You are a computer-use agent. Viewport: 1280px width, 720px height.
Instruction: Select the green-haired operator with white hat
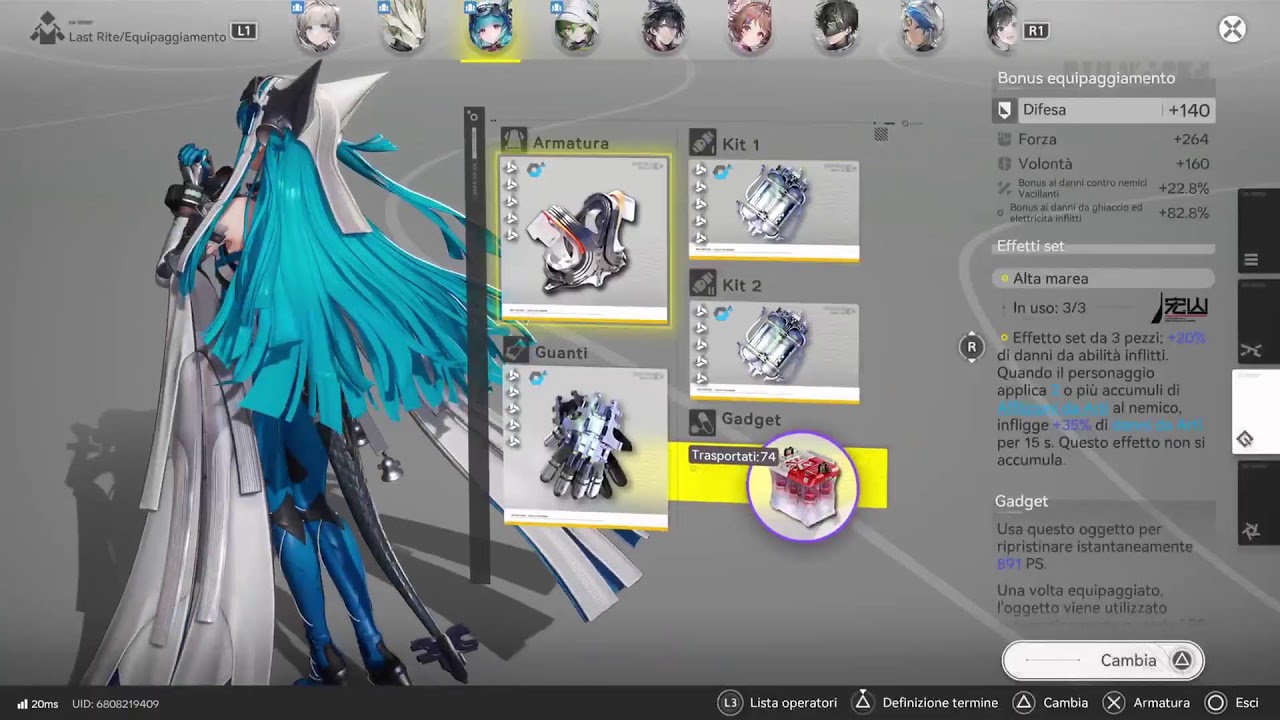click(x=577, y=27)
